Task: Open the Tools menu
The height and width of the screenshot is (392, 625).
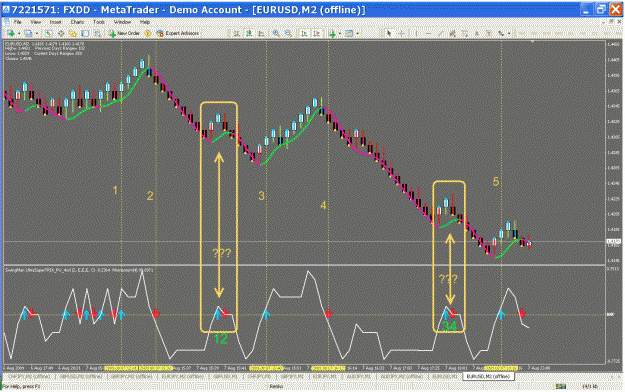Action: [x=99, y=22]
